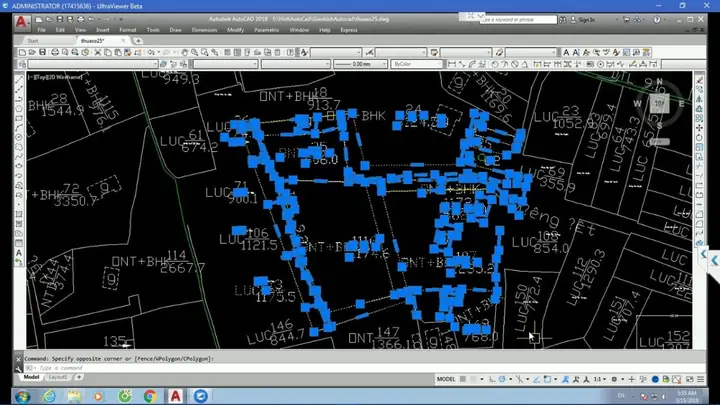The image size is (720, 405).
Task: Open the text style dropdown
Action: click(x=336, y=52)
